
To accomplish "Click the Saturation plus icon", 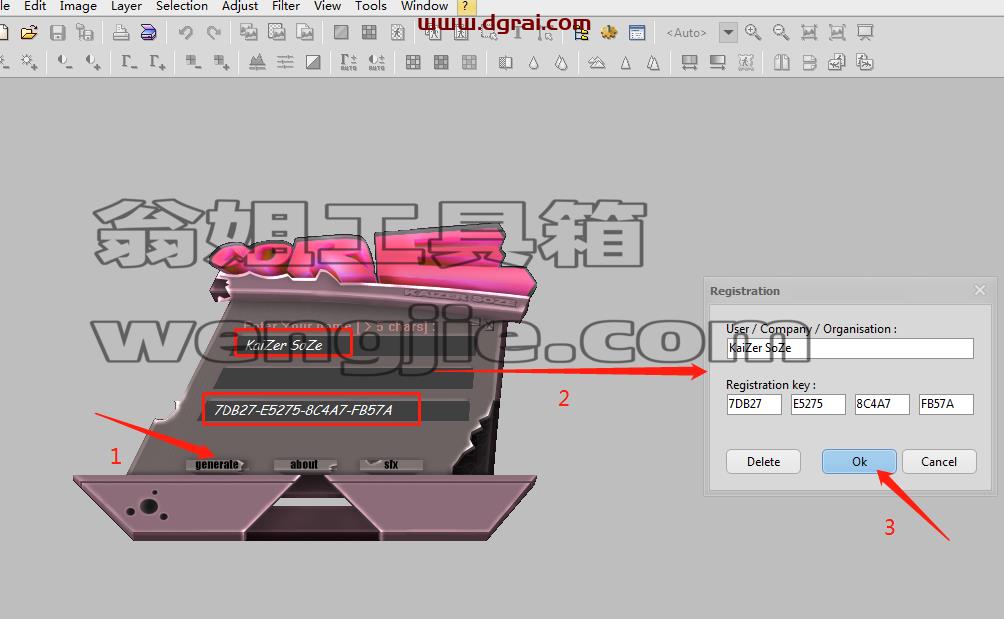I will pyautogui.click(x=222, y=62).
